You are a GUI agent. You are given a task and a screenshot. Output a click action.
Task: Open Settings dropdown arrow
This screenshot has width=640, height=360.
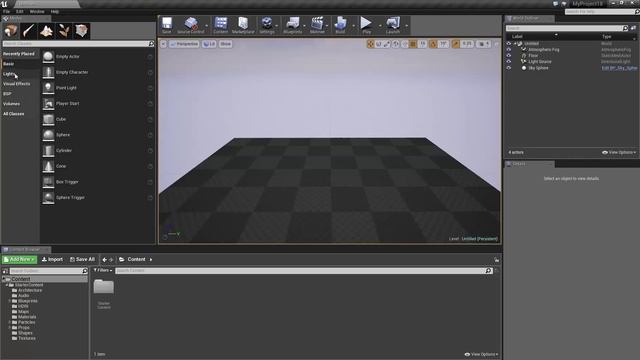pyautogui.click(x=277, y=26)
